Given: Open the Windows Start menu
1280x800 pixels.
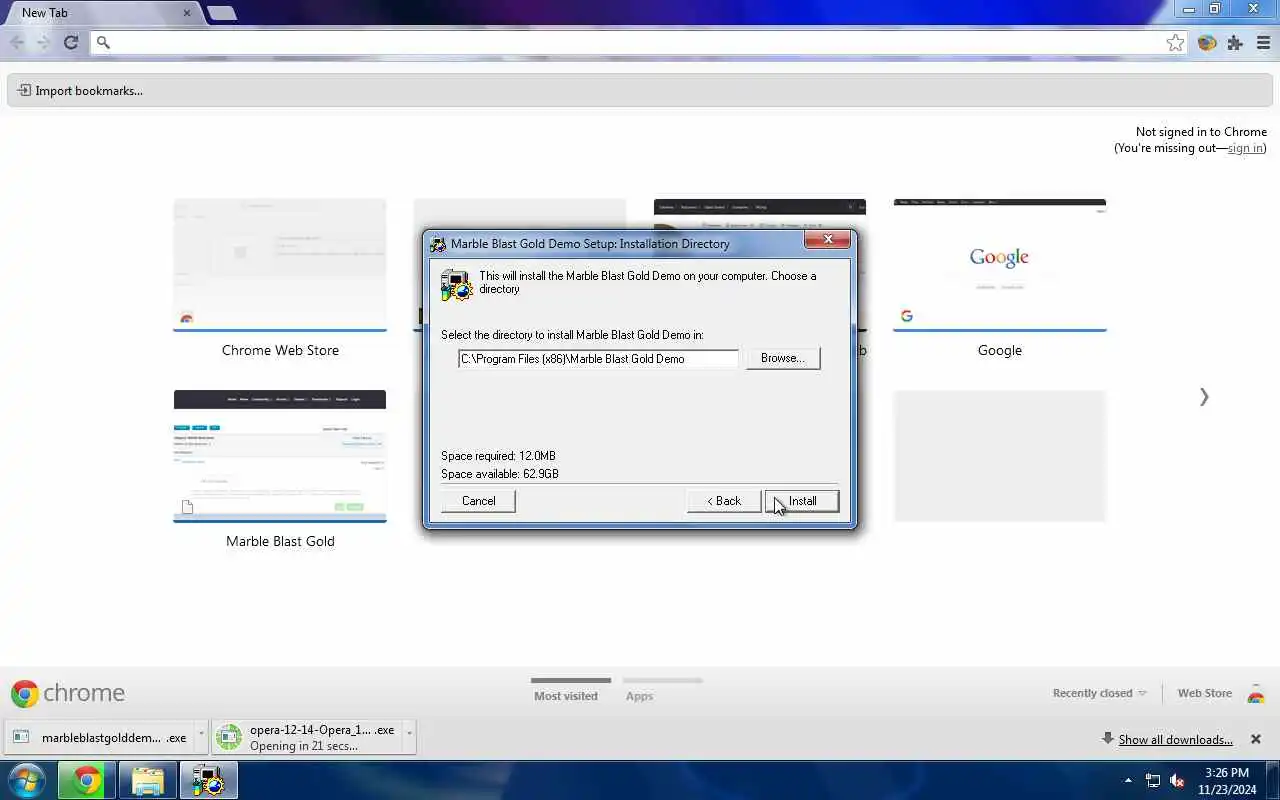Looking at the screenshot, I should click(x=25, y=780).
